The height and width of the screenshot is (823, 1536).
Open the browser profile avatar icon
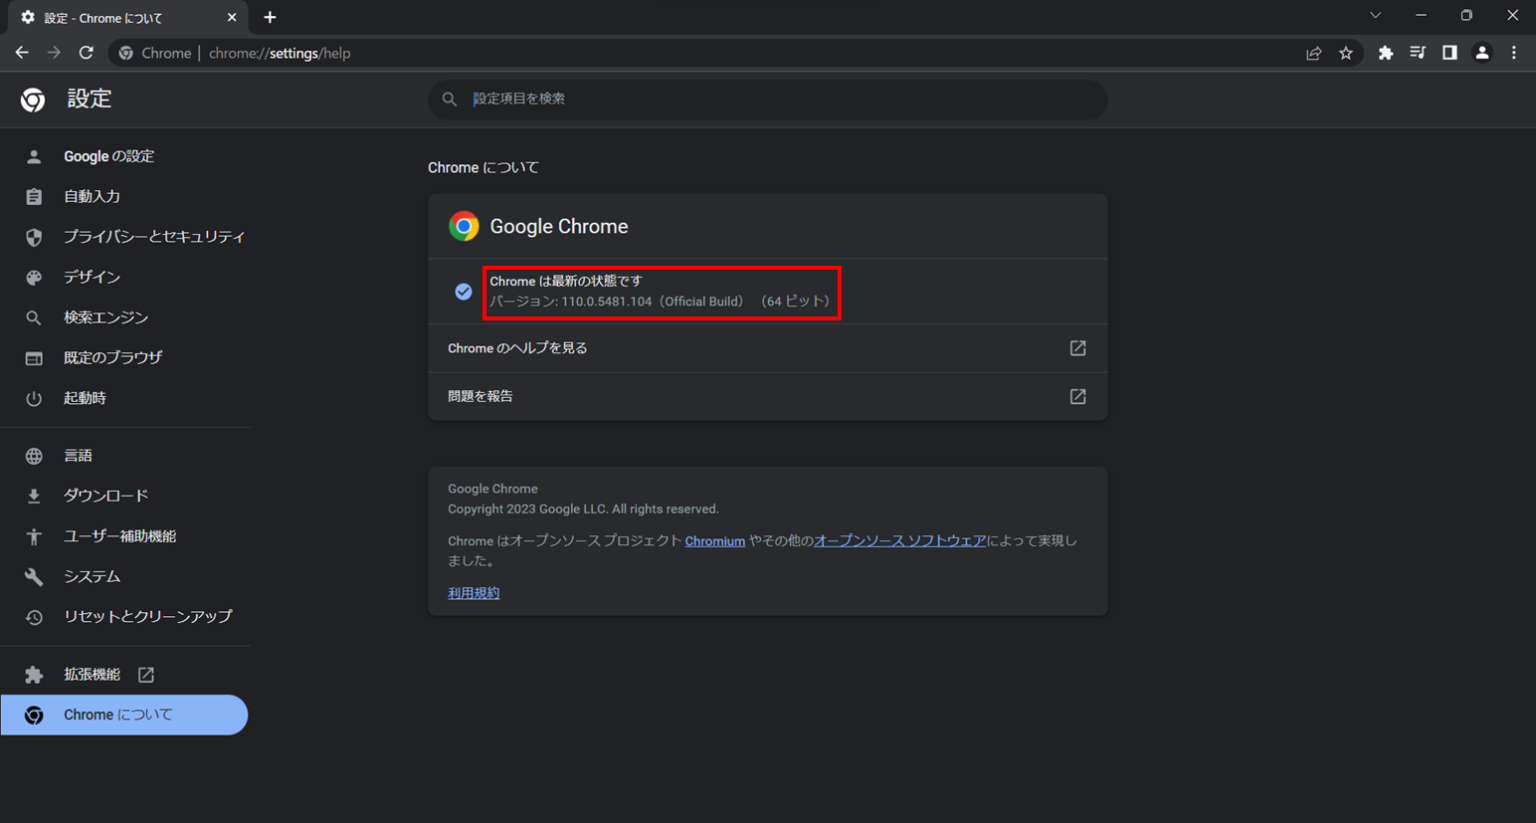(1482, 53)
